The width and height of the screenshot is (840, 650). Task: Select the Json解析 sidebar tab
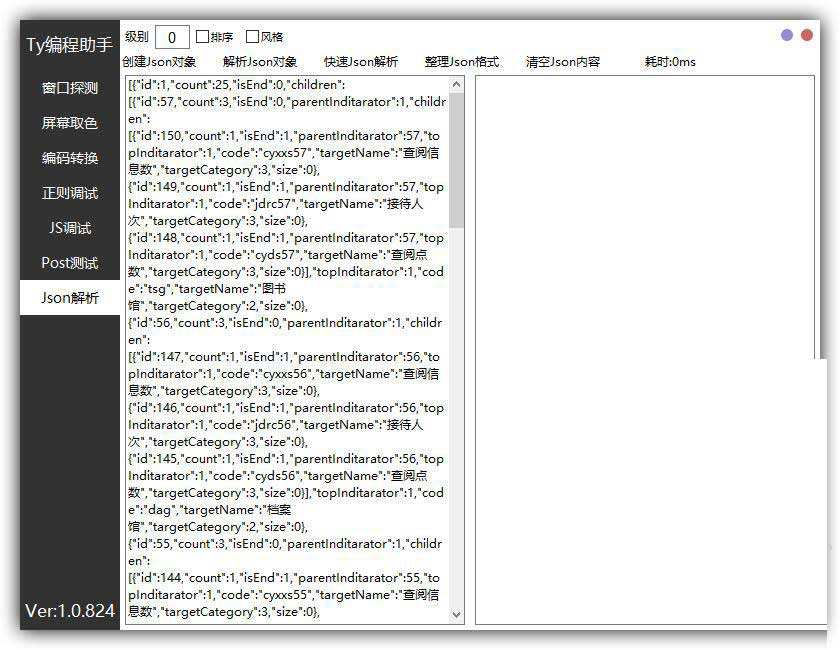pyautogui.click(x=70, y=297)
